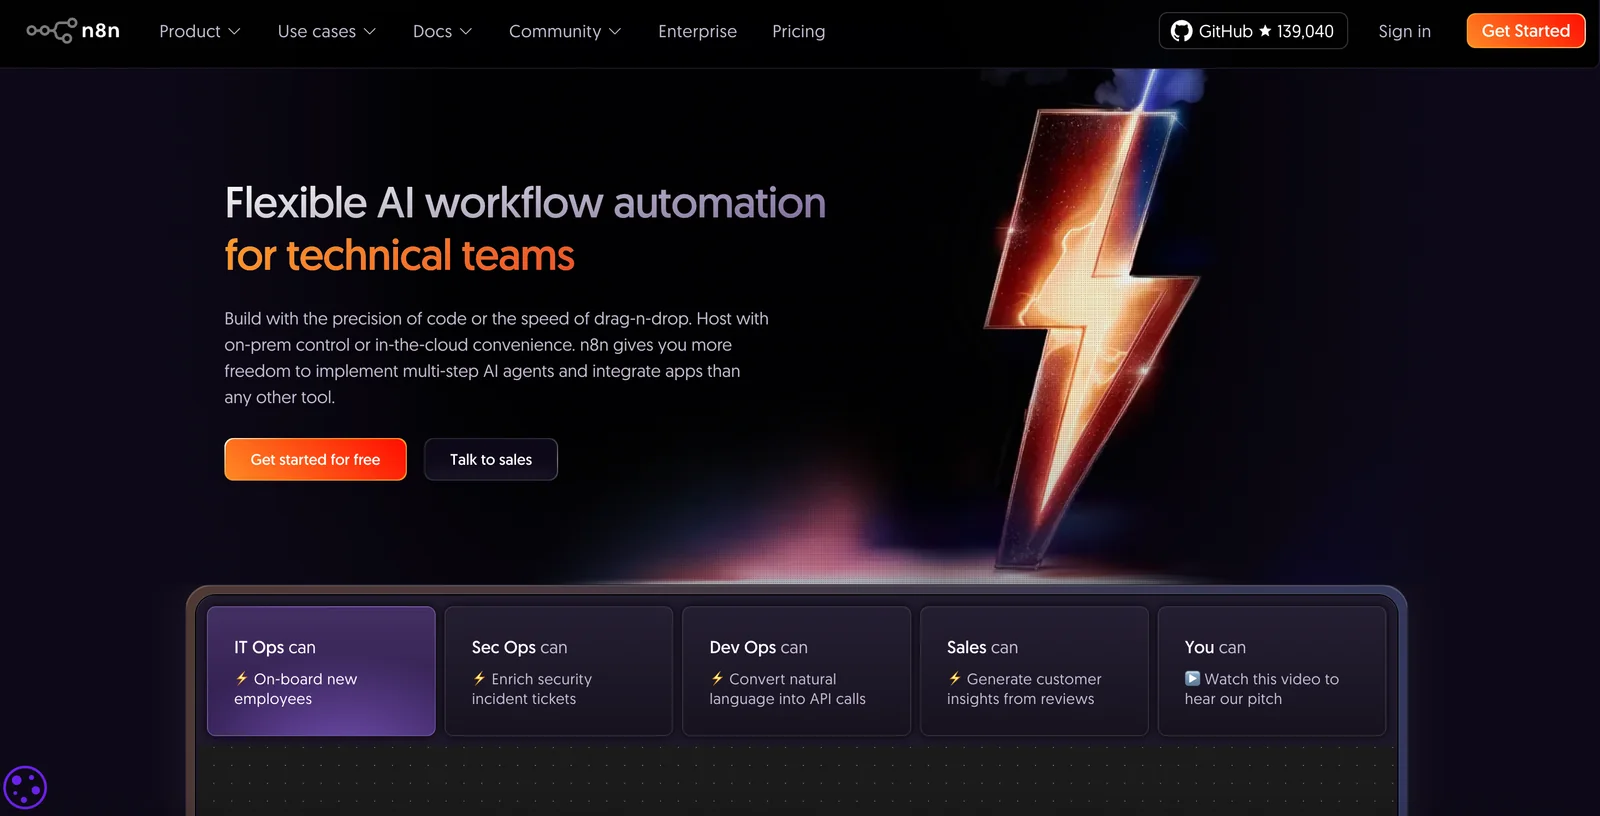Expand the Docs chevron
The height and width of the screenshot is (816, 1600).
coord(466,32)
